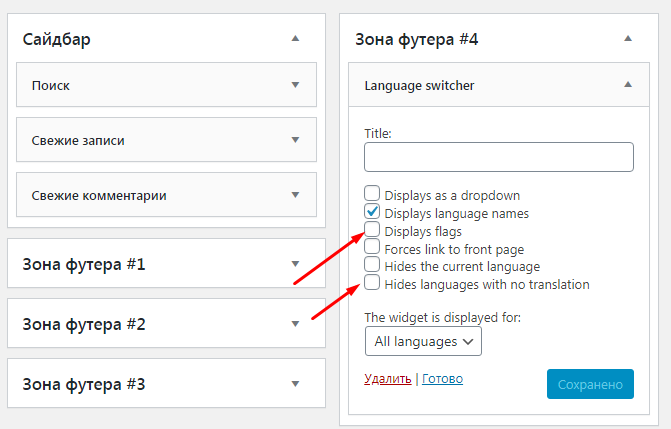Uncheck Displays language names checkbox
This screenshot has width=671, height=429.
tap(372, 212)
